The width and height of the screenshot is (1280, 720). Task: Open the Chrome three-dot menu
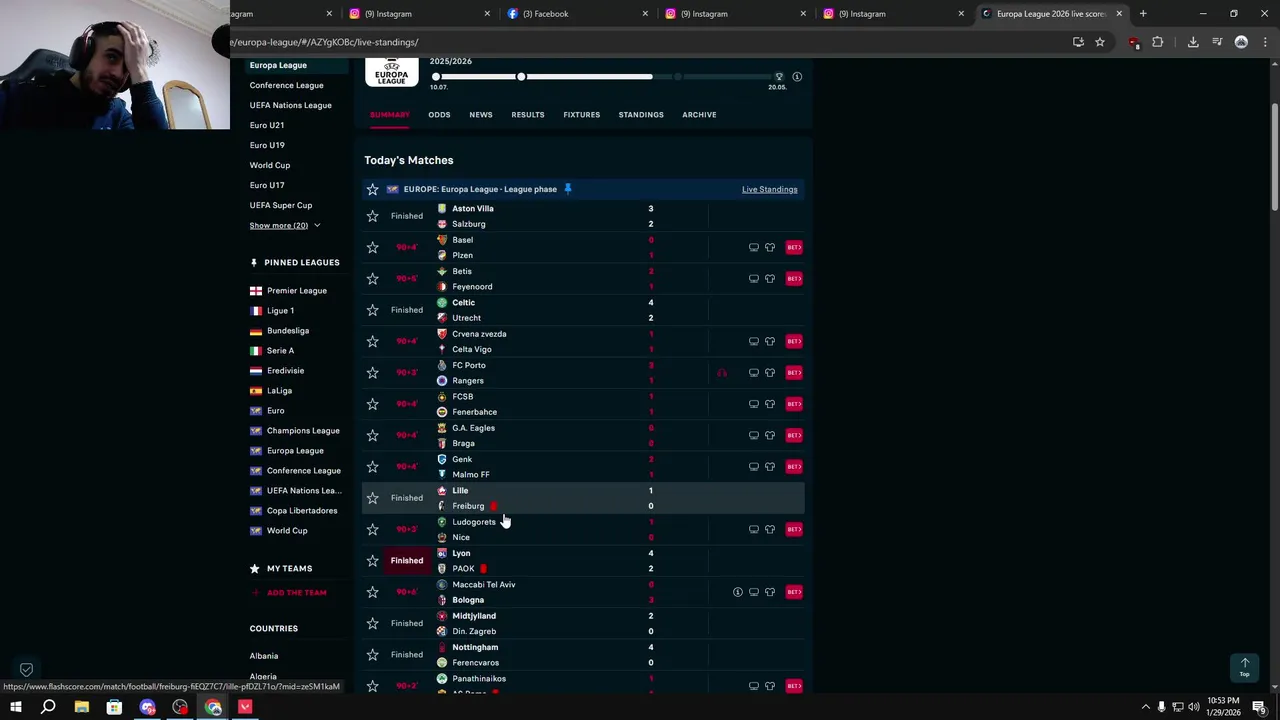click(1266, 42)
